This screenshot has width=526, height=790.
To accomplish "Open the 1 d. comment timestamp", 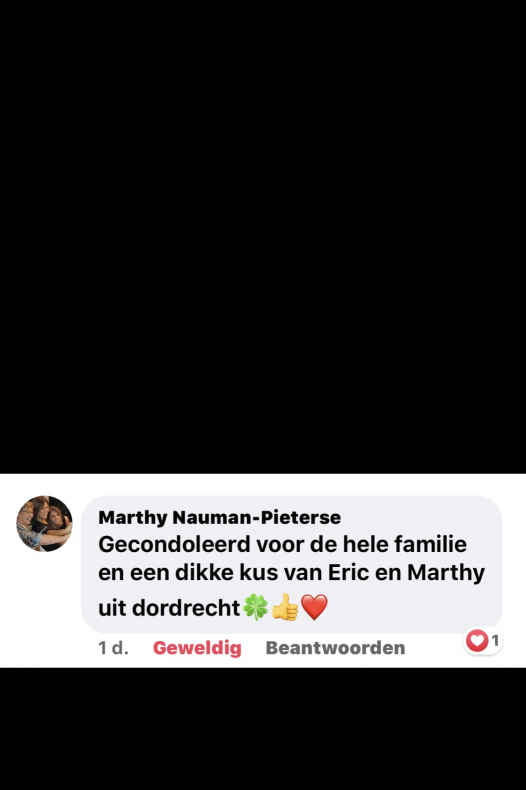I will pos(113,648).
